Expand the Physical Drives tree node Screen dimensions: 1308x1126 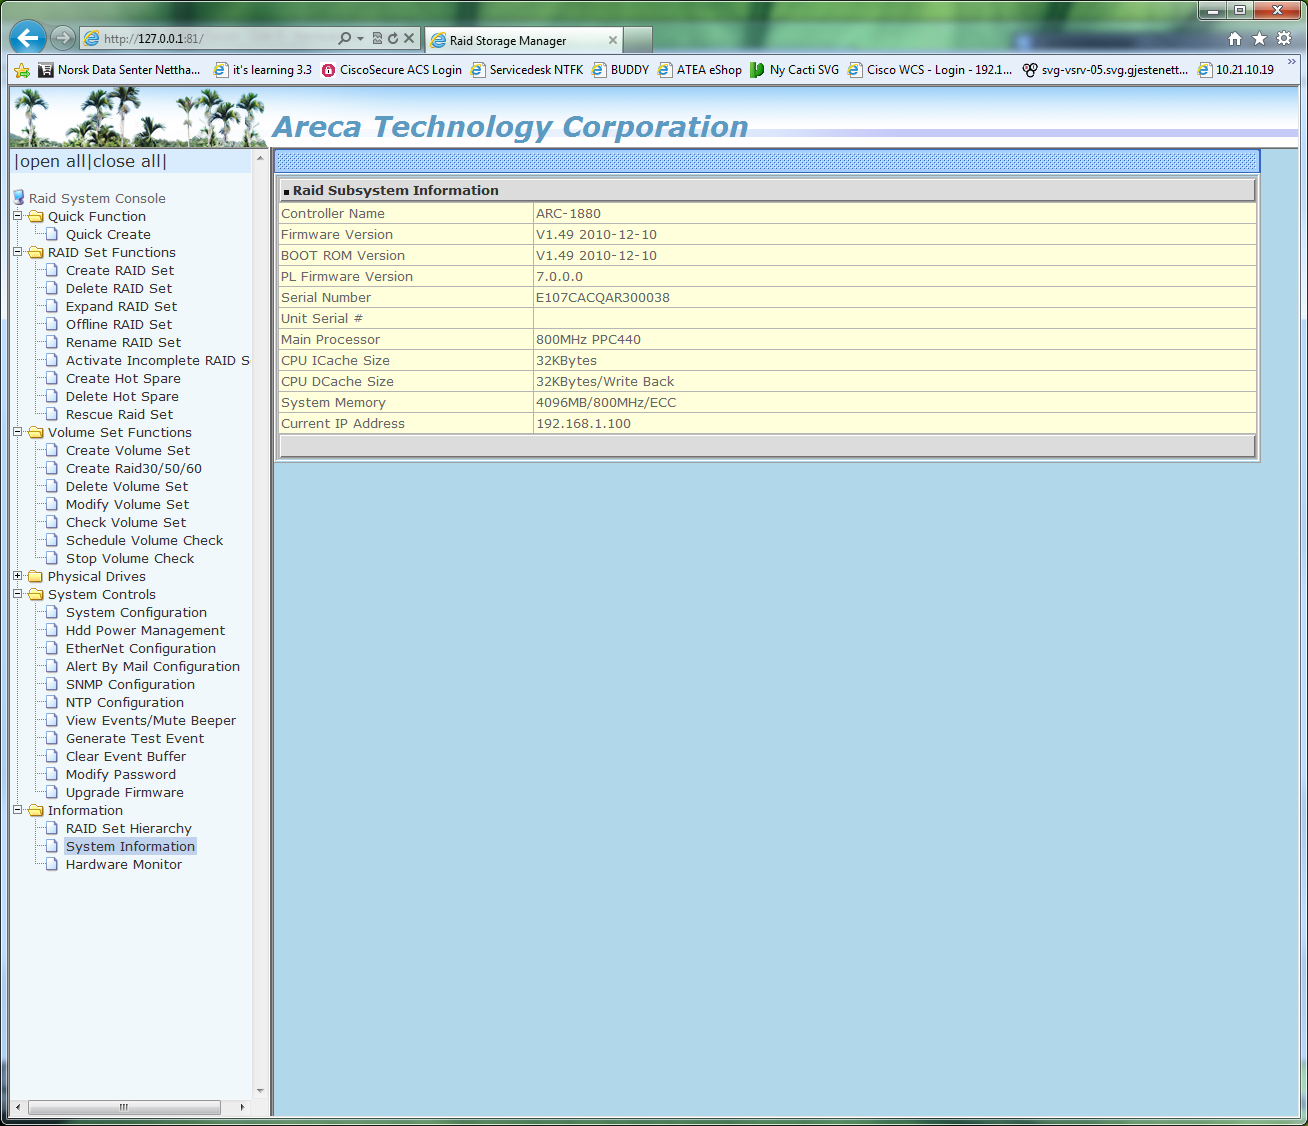click(17, 576)
